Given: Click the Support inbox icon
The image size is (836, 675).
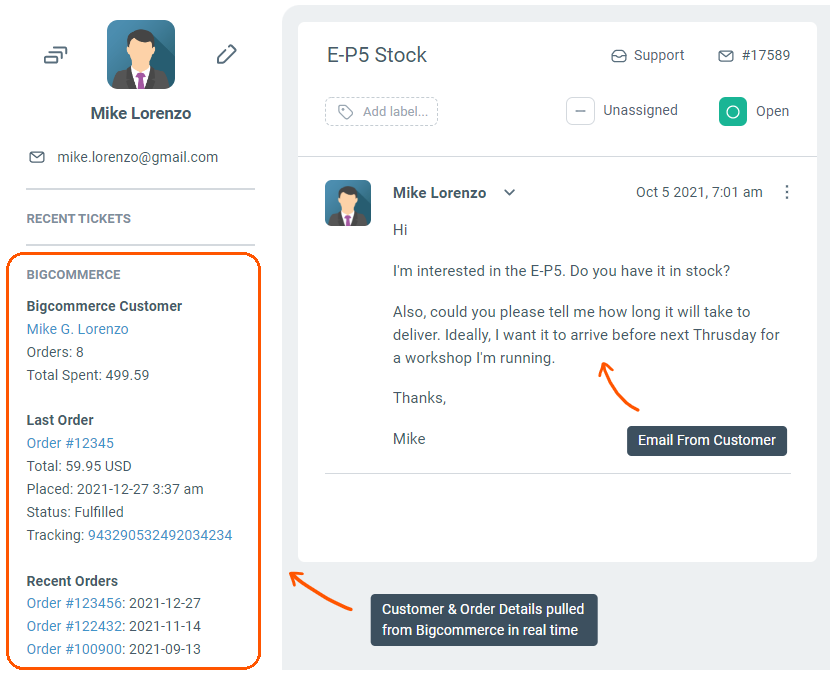Looking at the screenshot, I should click(x=619, y=56).
